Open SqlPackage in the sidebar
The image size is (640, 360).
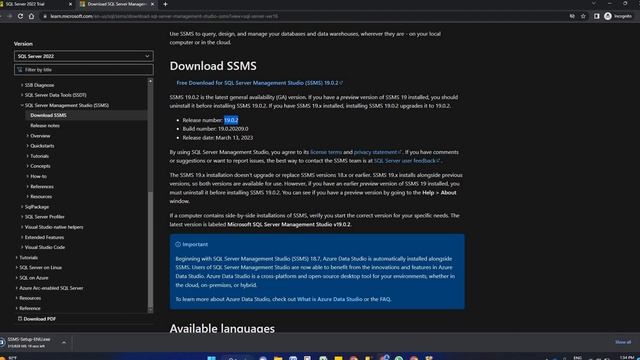click(x=37, y=207)
